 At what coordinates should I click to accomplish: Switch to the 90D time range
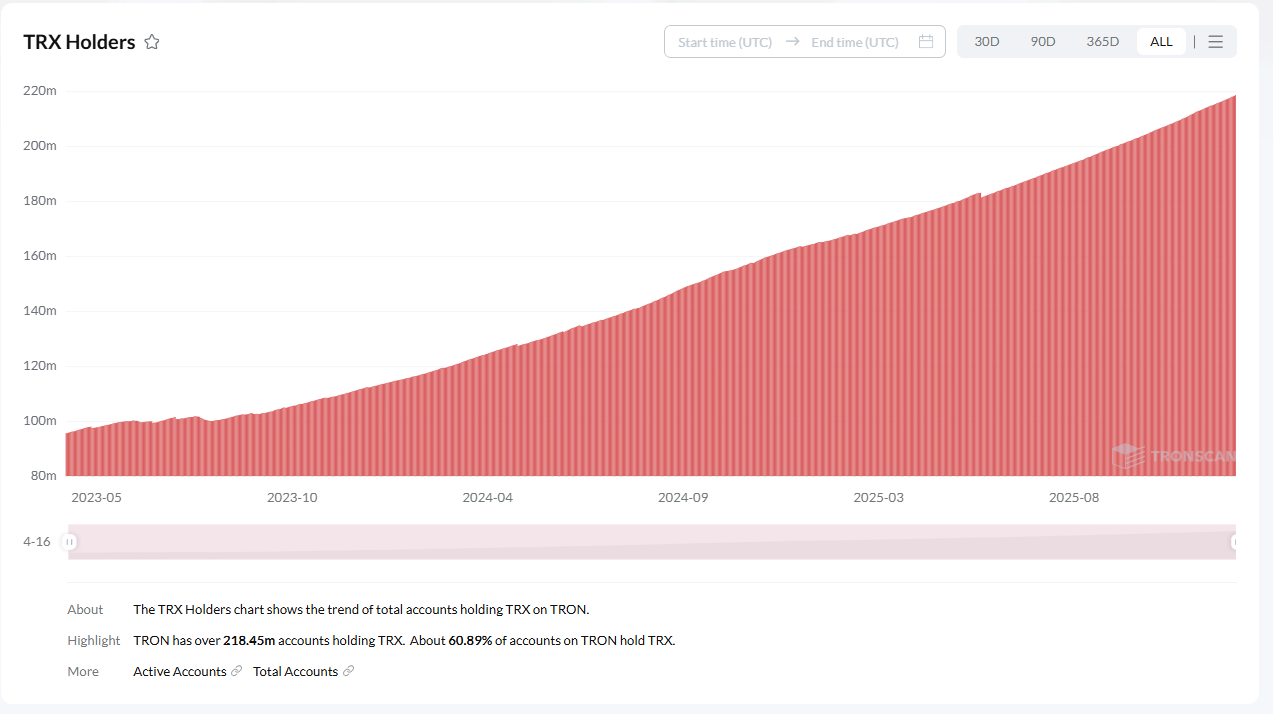1043,42
